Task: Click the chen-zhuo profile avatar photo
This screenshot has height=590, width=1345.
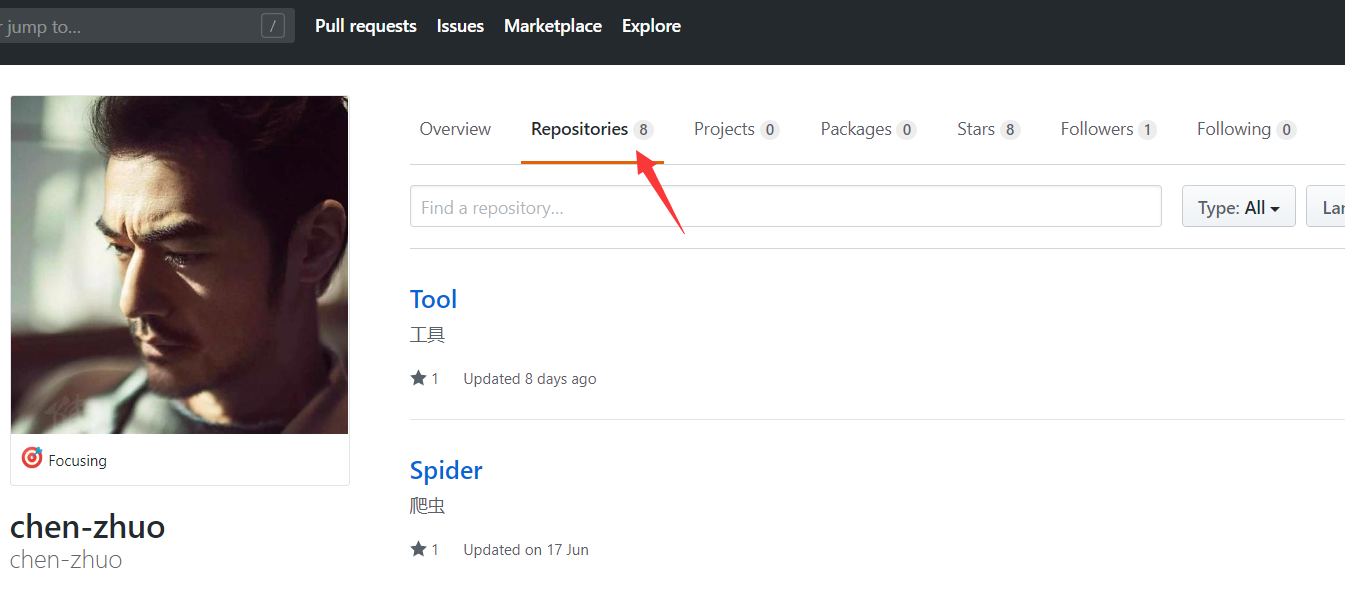Action: [180, 265]
